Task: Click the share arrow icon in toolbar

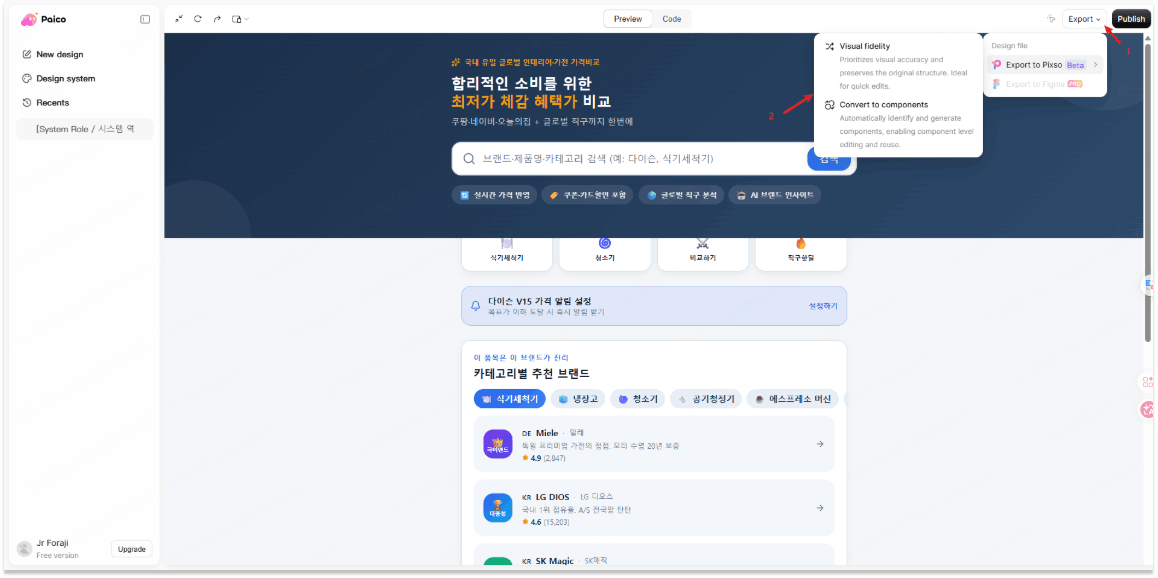Action: tap(217, 18)
